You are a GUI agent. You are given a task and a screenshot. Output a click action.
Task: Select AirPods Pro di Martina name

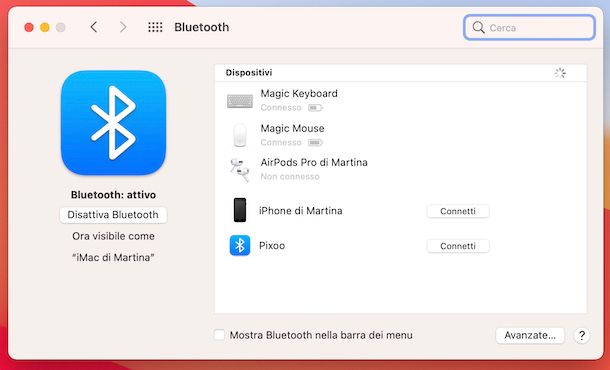point(314,163)
